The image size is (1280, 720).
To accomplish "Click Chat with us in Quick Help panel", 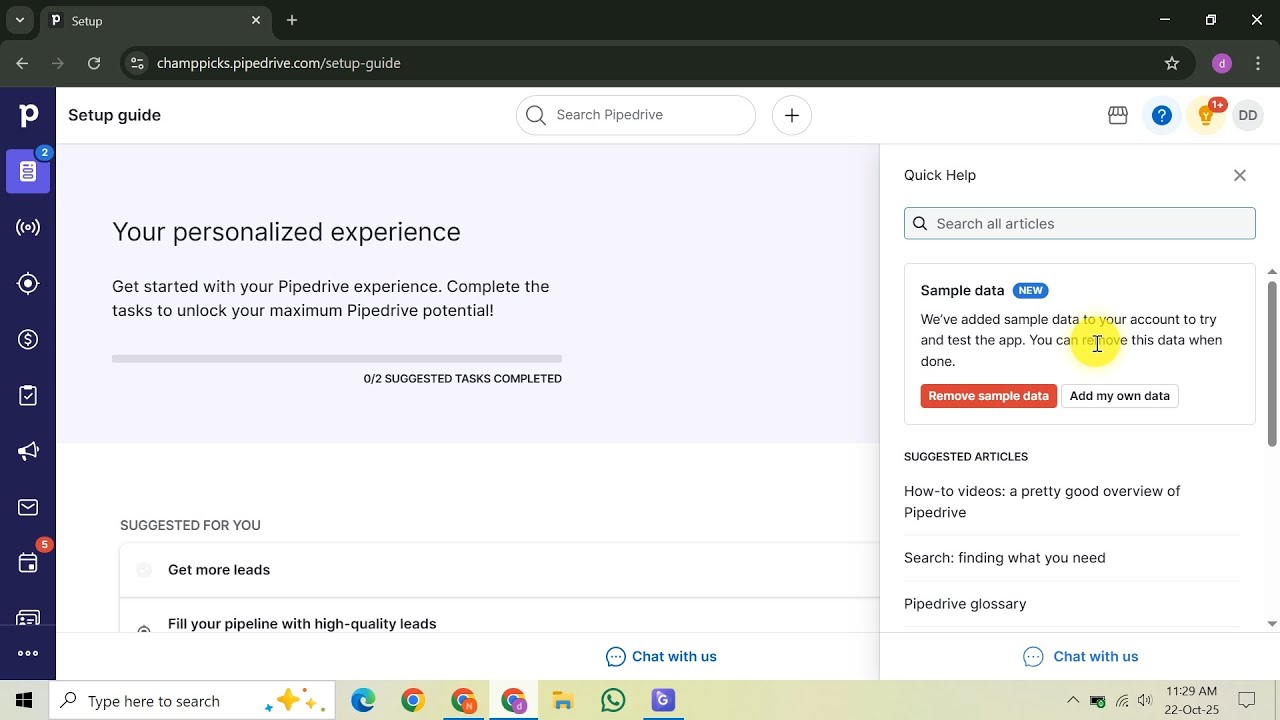I will 1080,657.
